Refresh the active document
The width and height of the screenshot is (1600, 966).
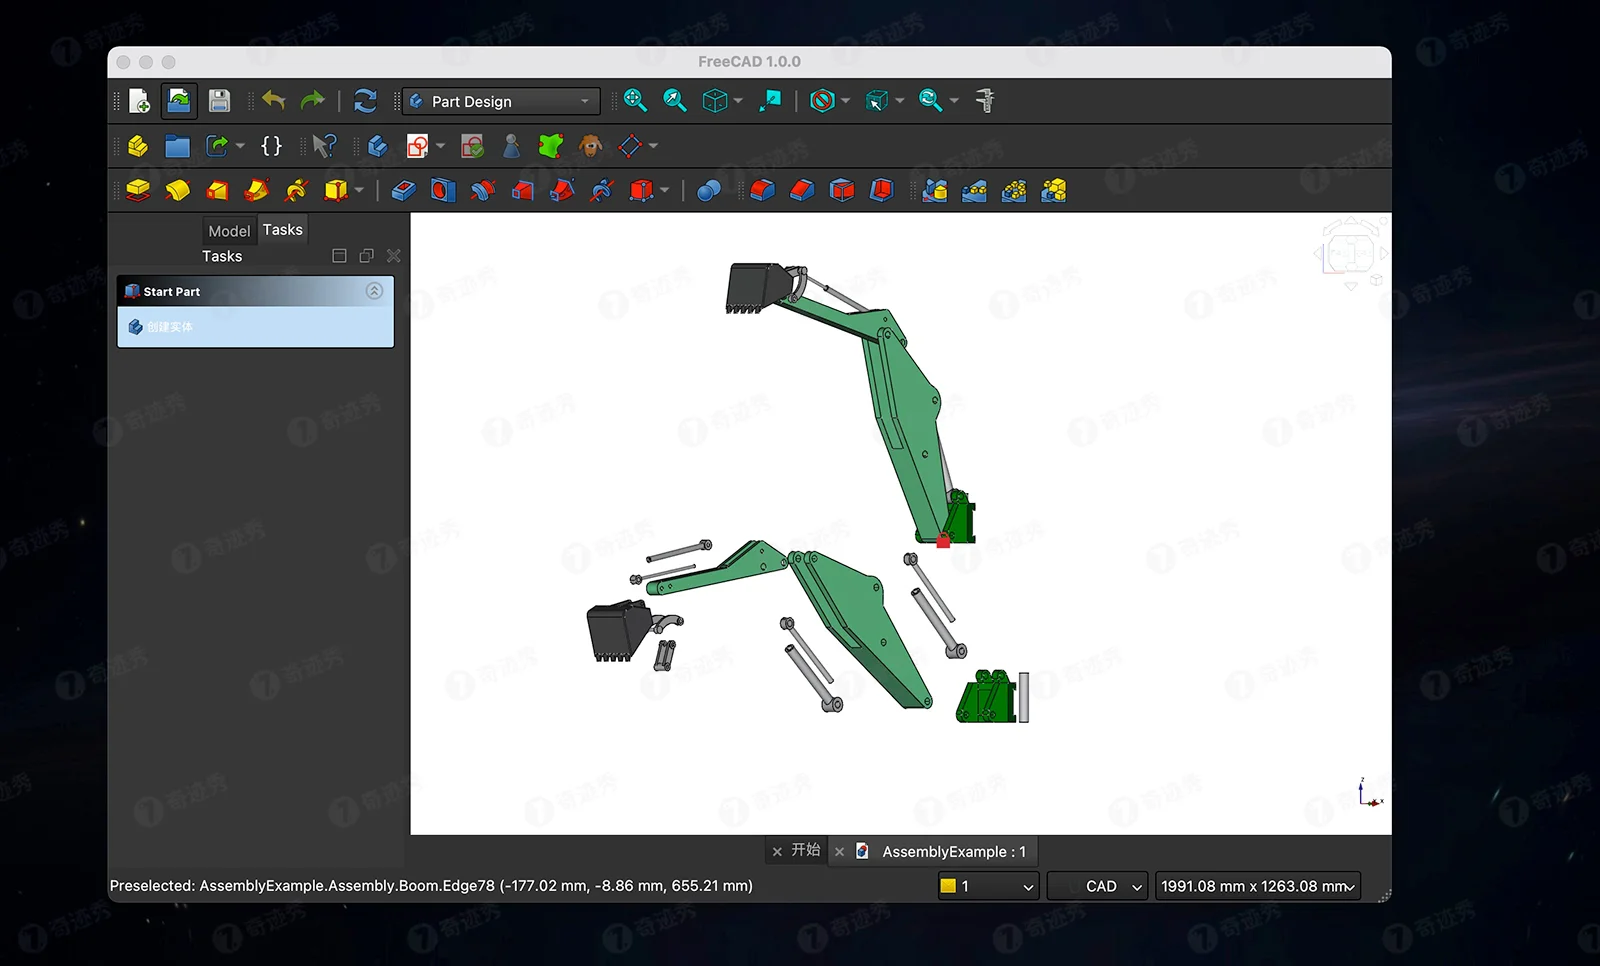(x=365, y=100)
